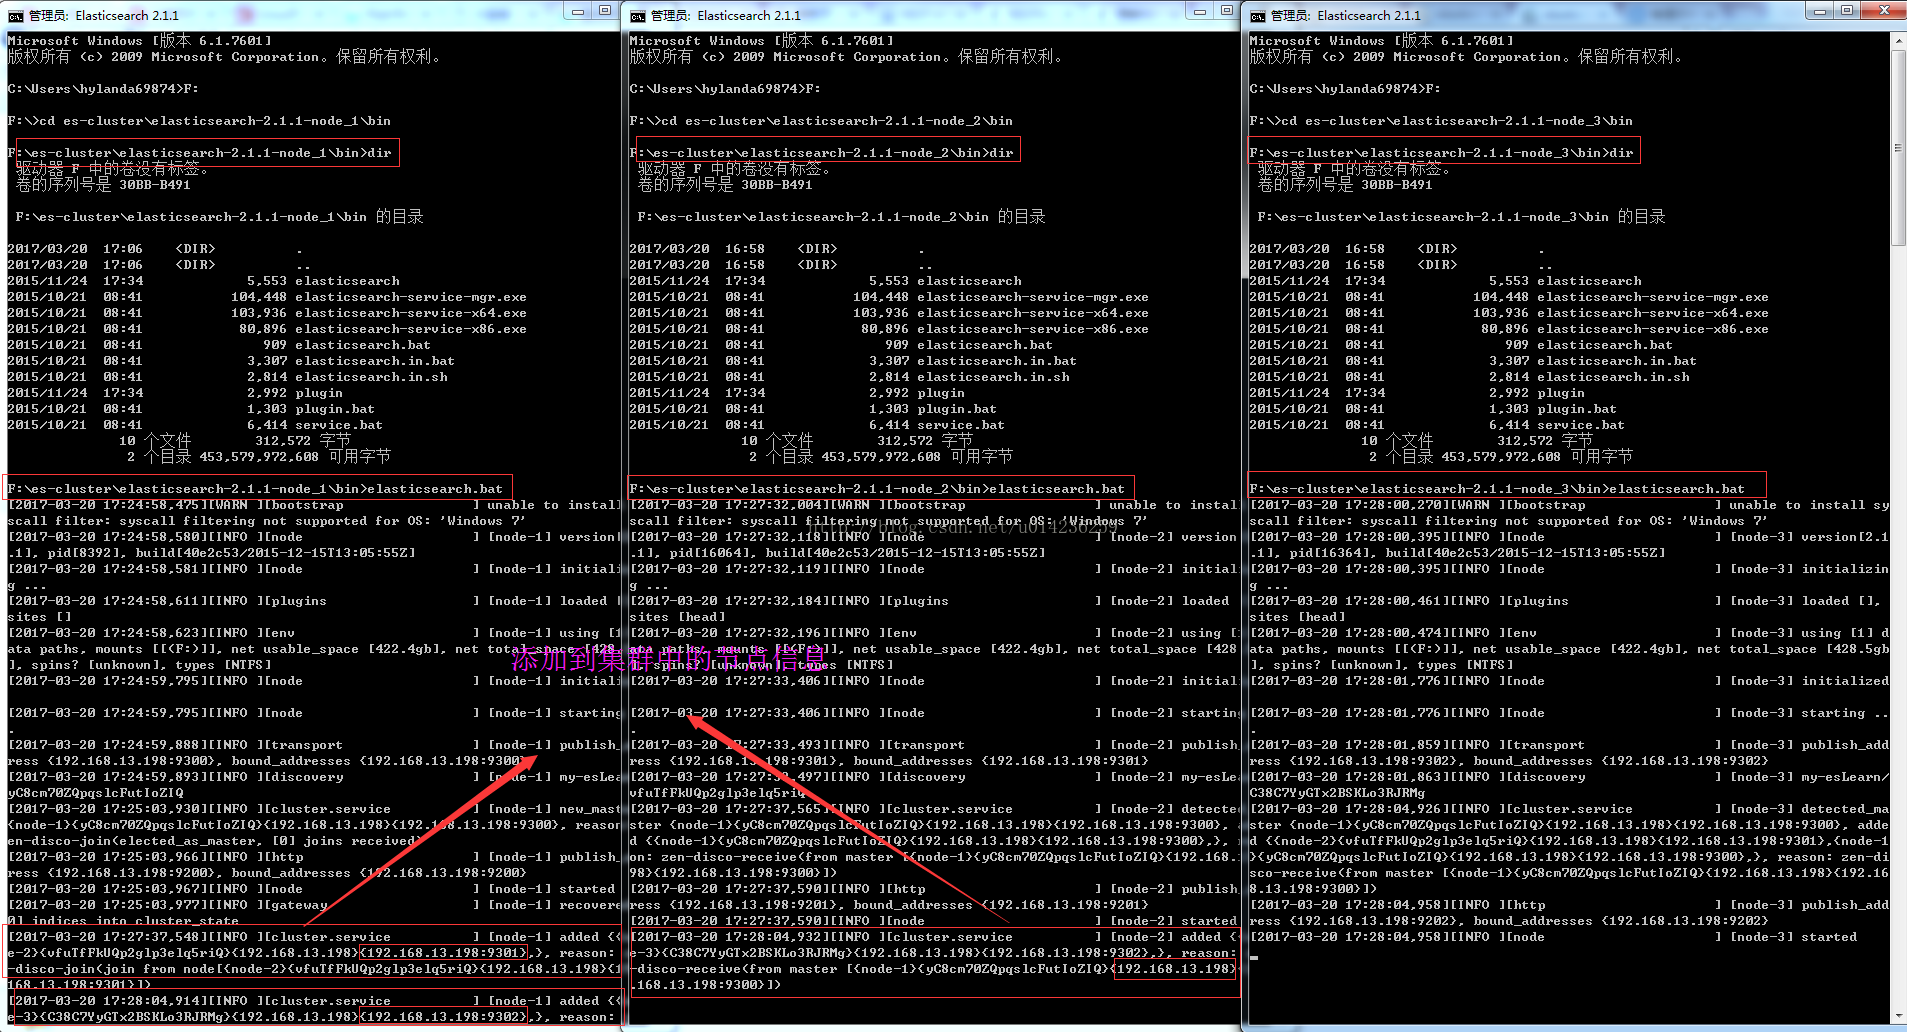Screen dimensions: 1907x1032
Task: Open the system menu icon of the middle console window
Action: tap(636, 15)
